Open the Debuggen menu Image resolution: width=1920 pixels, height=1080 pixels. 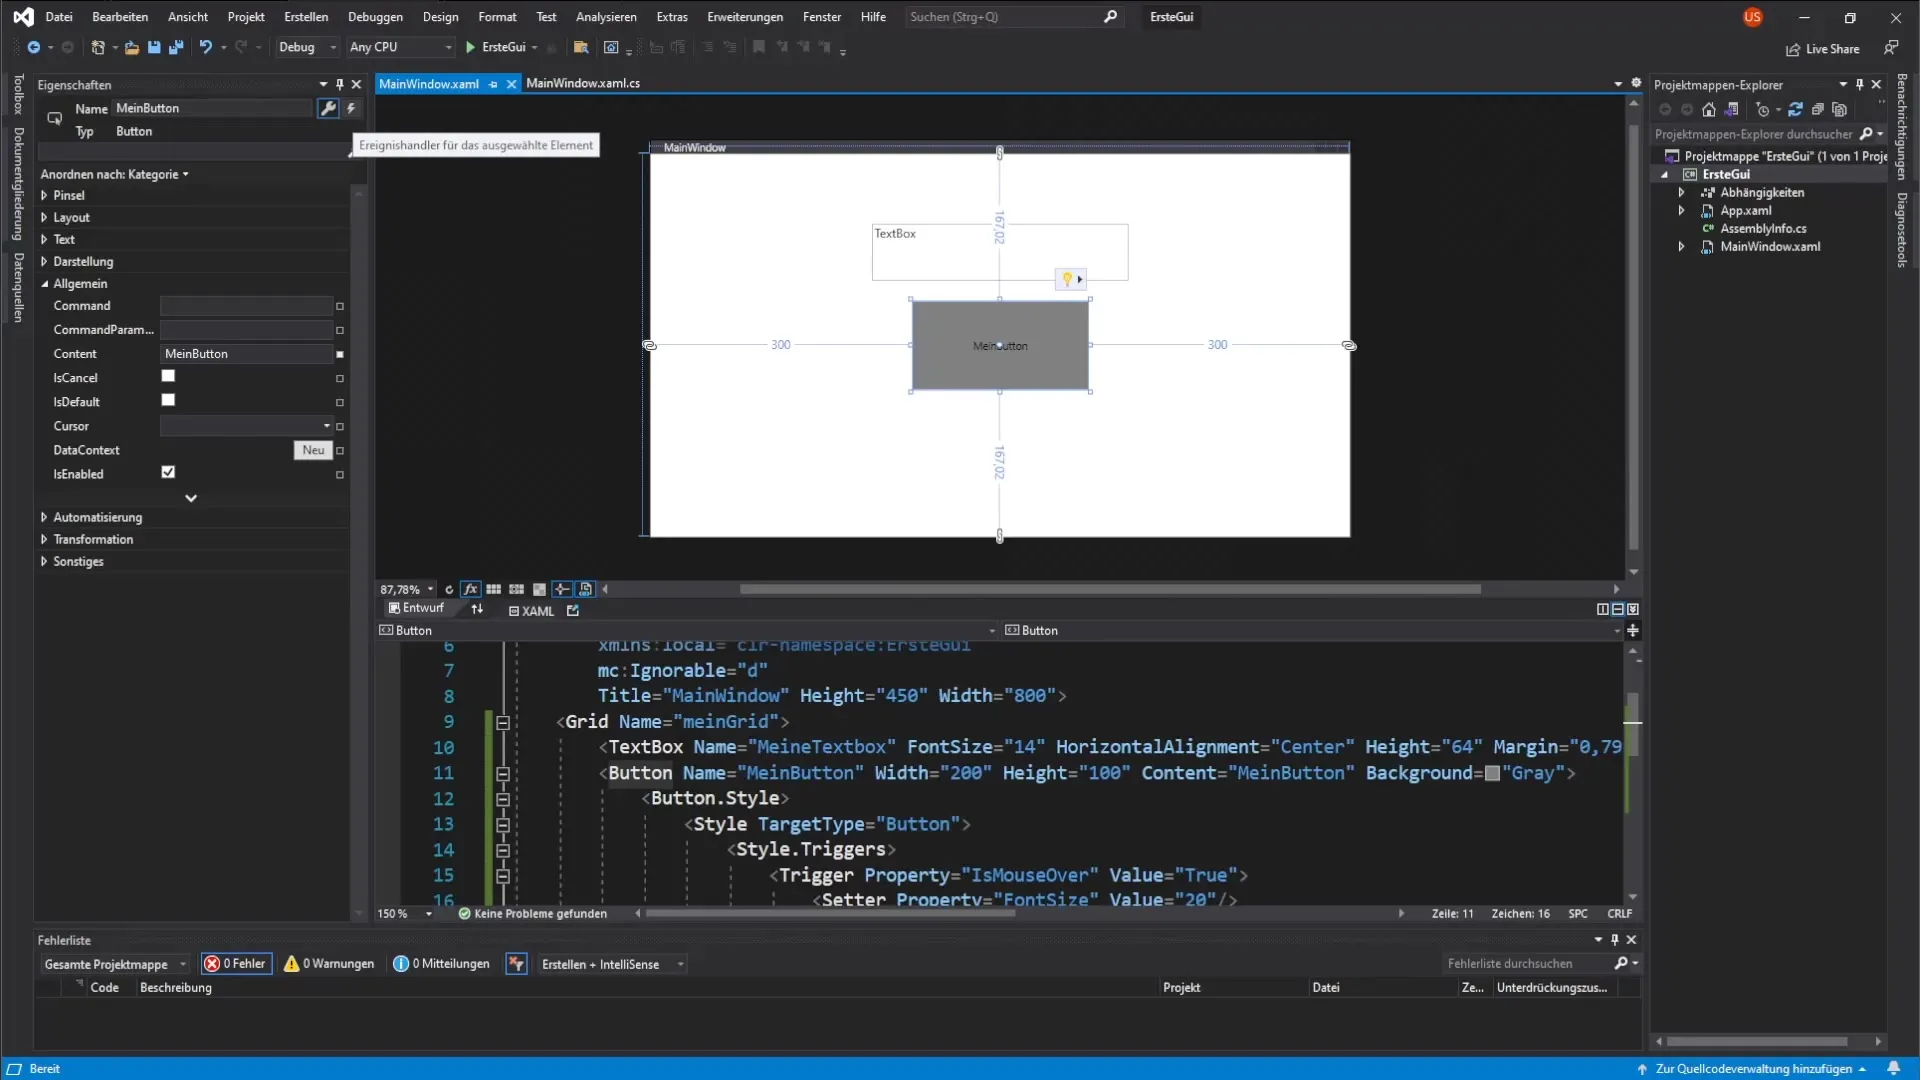(375, 17)
